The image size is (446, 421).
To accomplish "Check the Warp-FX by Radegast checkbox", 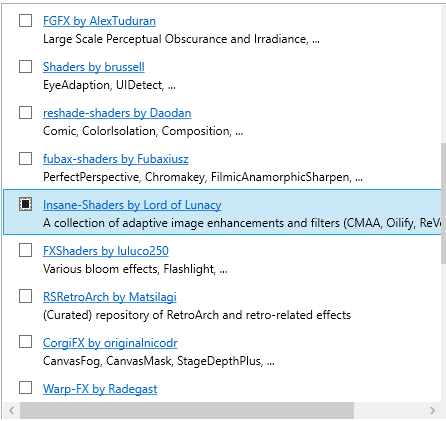I will 25,388.
